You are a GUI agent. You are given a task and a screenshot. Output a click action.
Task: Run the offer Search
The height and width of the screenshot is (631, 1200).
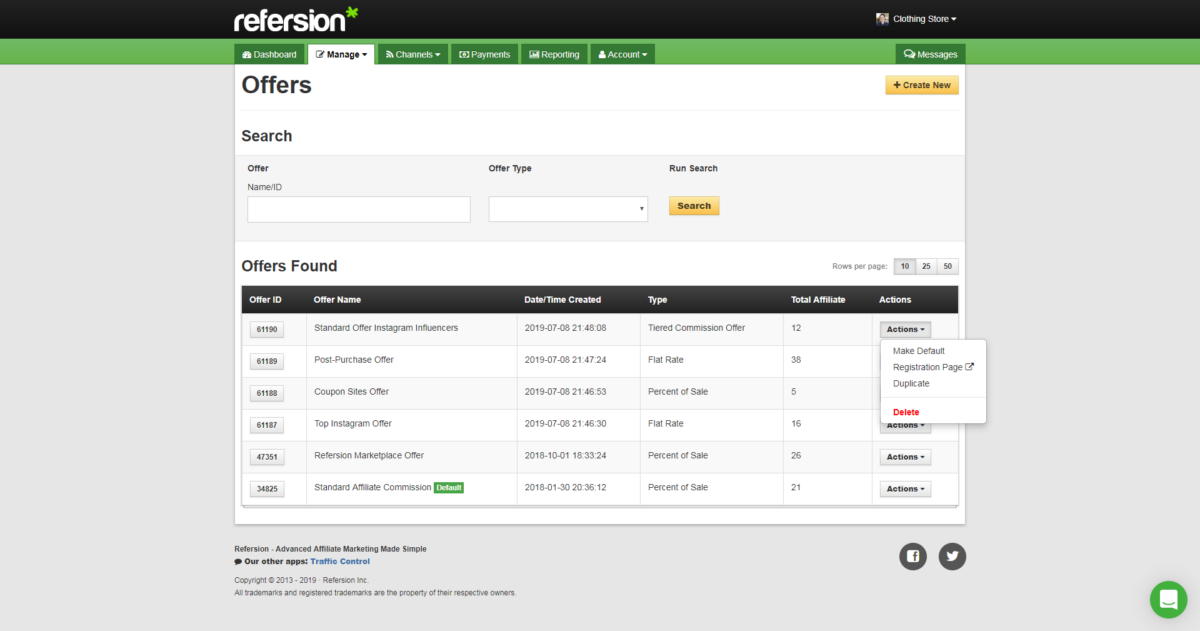pos(693,205)
